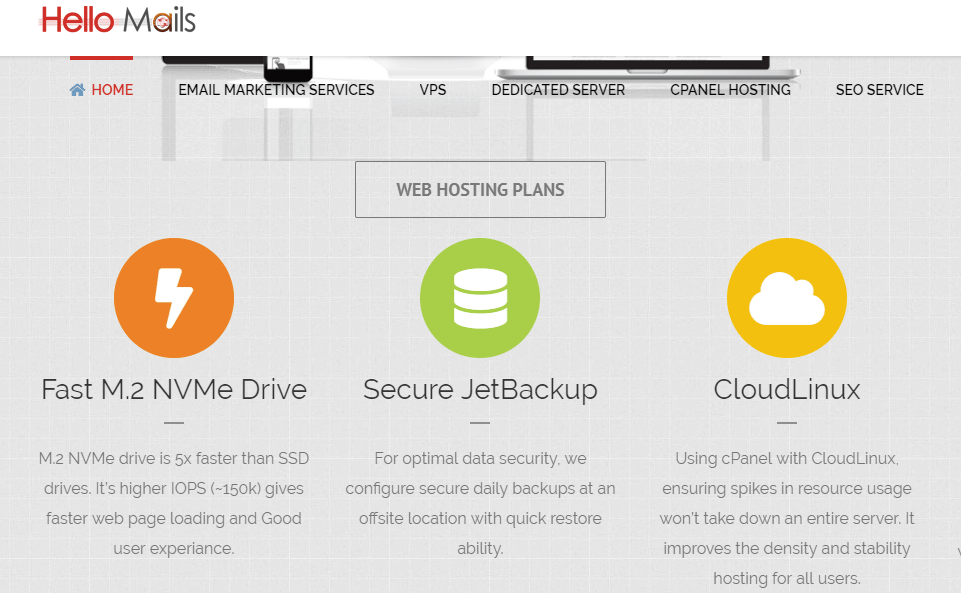This screenshot has width=961, height=593.
Task: Click the Hello Mails logo
Action: pos(118,20)
